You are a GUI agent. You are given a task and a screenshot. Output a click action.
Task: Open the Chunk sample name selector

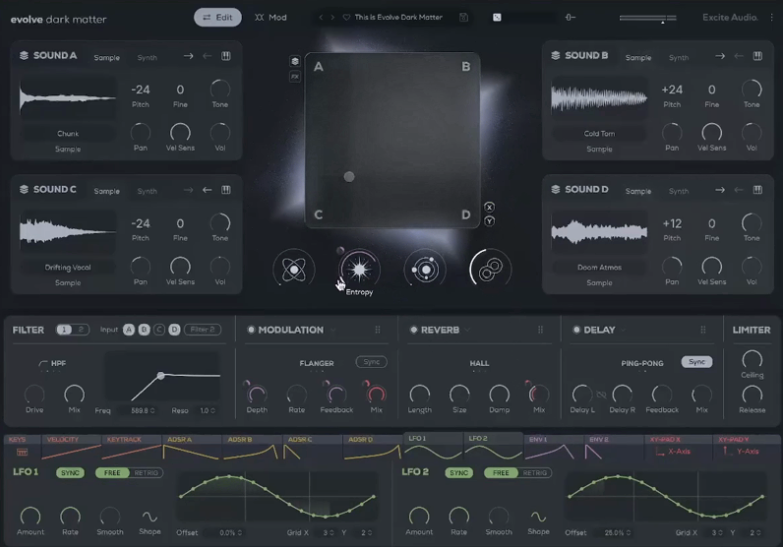[68, 134]
